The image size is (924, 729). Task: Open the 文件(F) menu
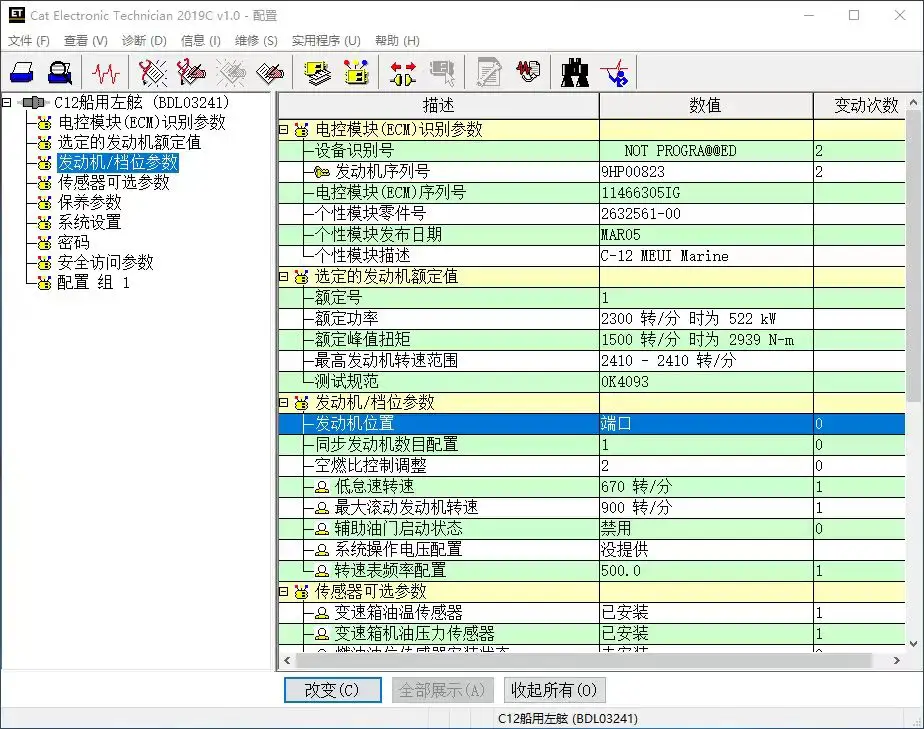28,41
